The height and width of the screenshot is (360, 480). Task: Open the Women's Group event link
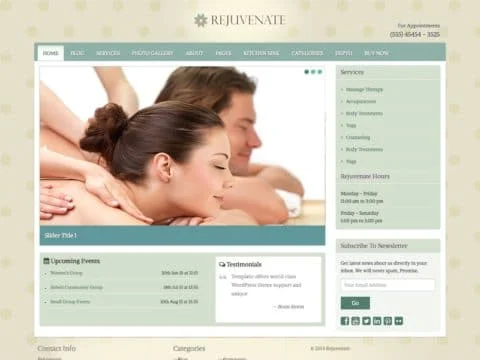click(66, 273)
